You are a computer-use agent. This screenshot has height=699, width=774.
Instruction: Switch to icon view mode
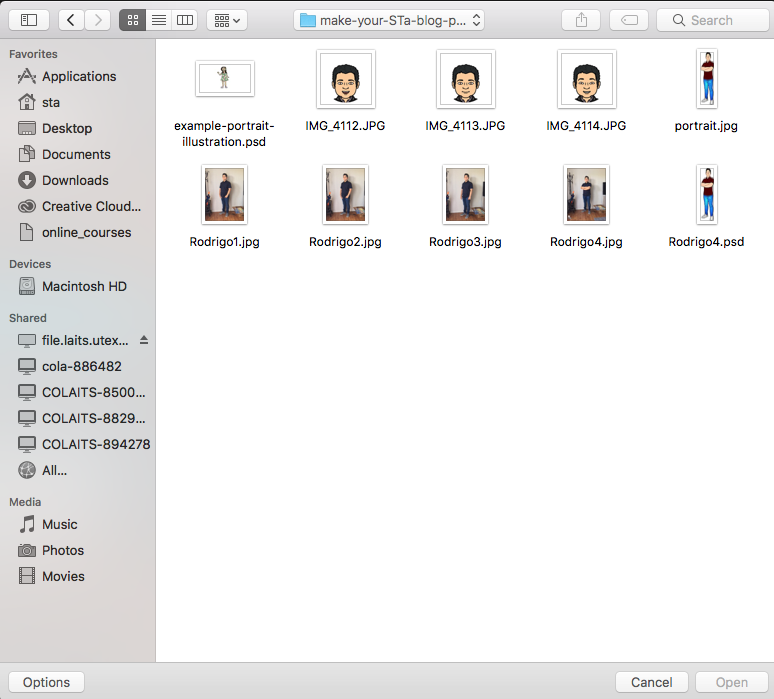[132, 20]
